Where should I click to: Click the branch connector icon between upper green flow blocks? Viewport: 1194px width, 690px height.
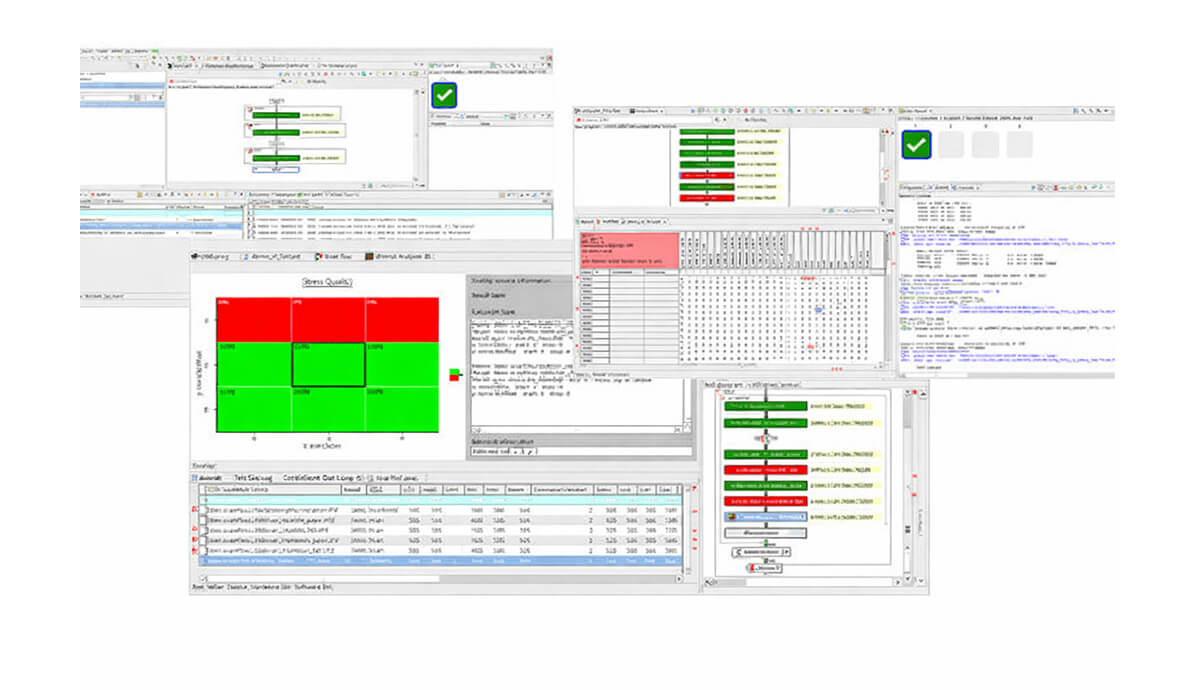coord(764,438)
